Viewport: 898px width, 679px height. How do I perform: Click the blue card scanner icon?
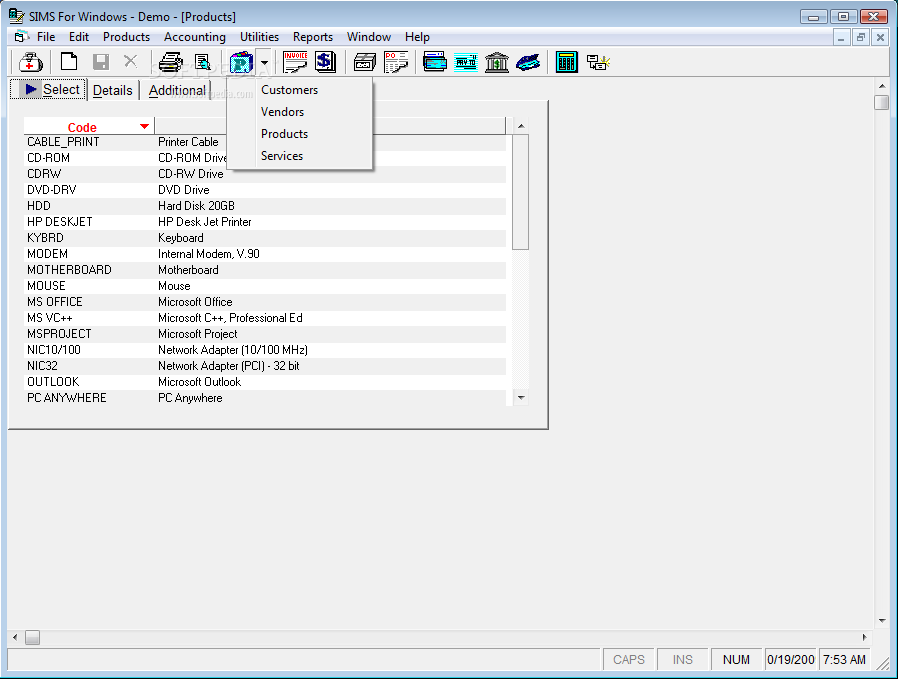click(x=528, y=62)
